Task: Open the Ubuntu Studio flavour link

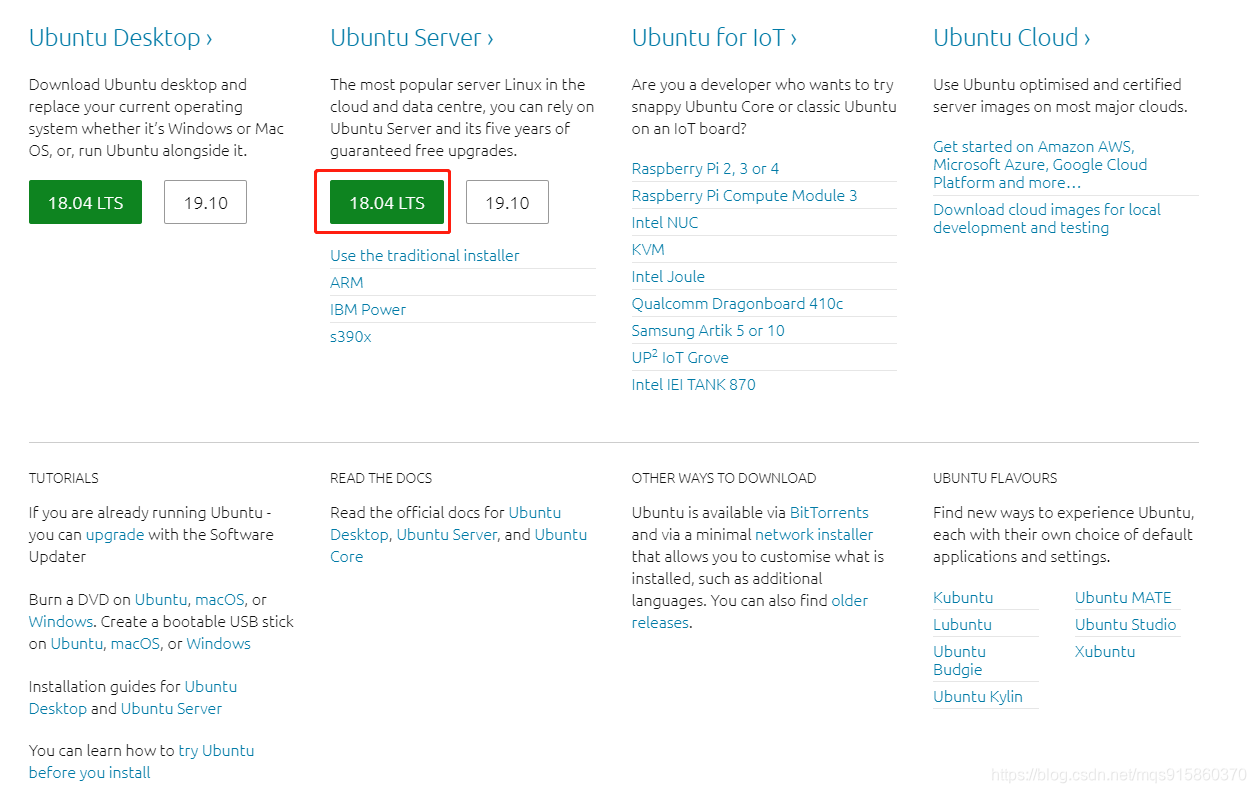Action: click(x=1125, y=625)
